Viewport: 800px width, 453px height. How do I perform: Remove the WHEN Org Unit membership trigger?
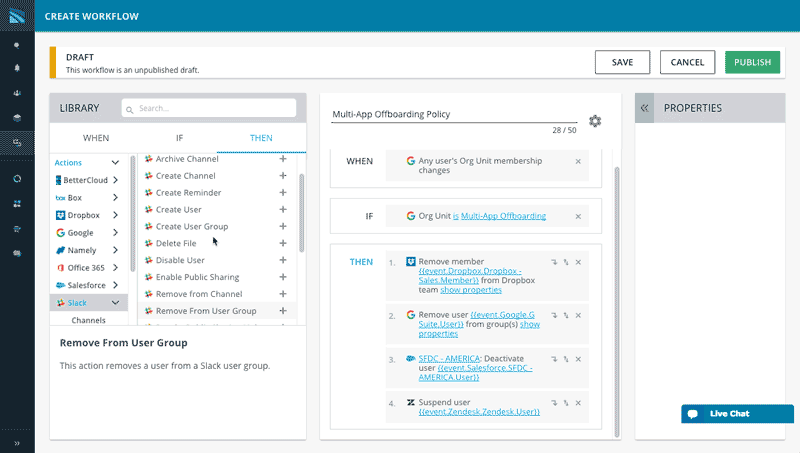click(578, 161)
